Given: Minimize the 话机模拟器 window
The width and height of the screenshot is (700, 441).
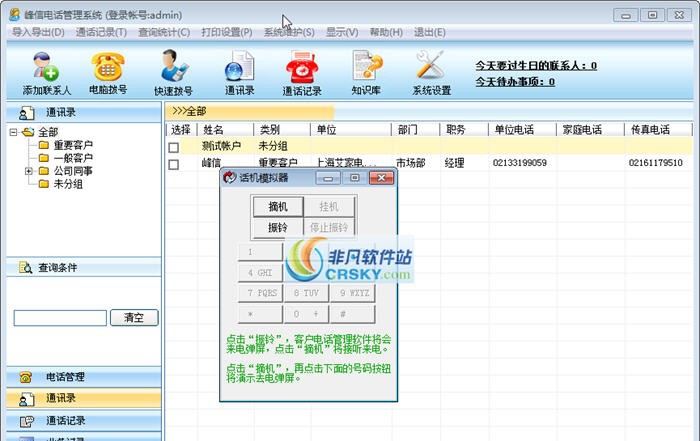Looking at the screenshot, I should click(x=328, y=178).
